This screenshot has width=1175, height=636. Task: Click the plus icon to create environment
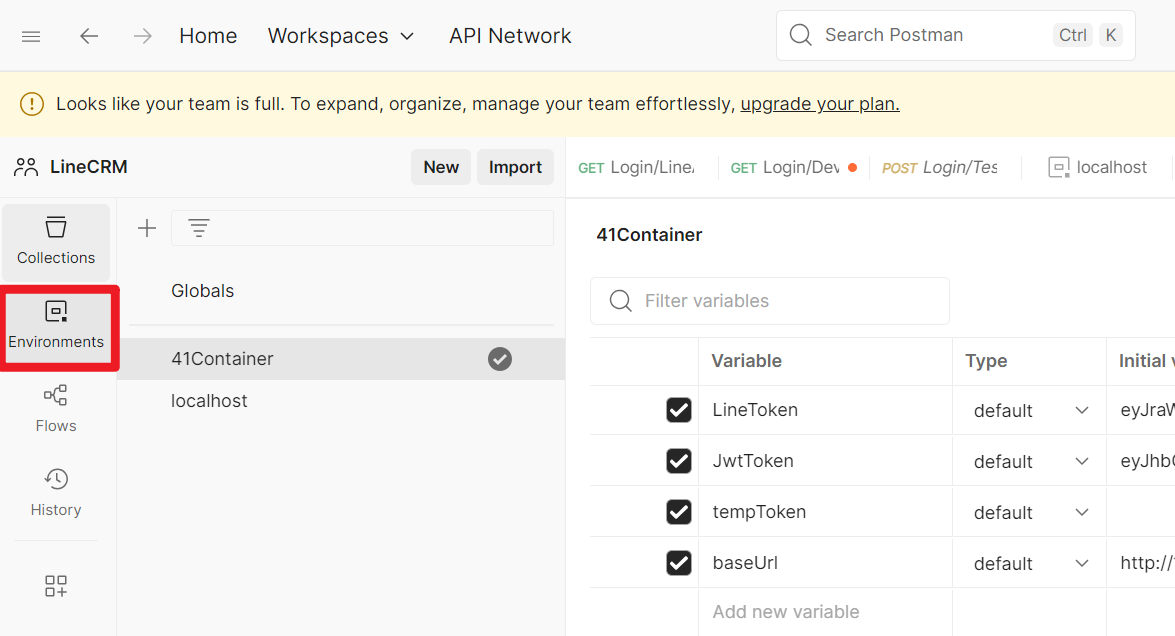(x=147, y=228)
